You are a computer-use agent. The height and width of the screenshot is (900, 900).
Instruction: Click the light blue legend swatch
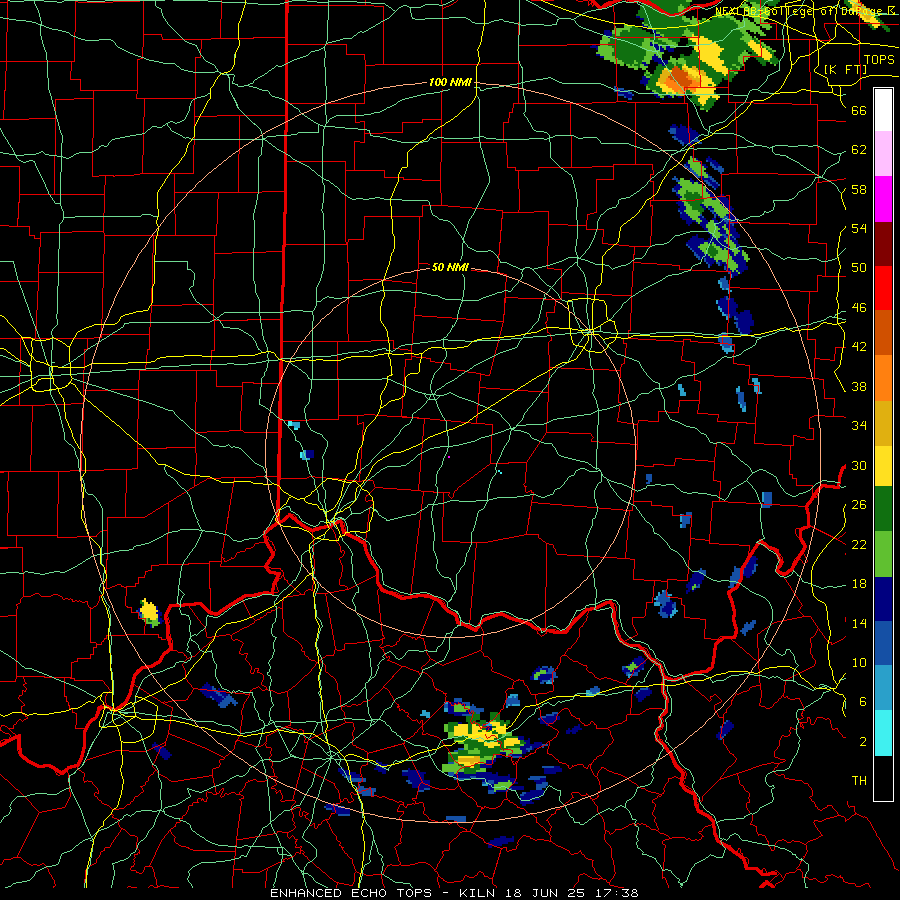click(883, 688)
